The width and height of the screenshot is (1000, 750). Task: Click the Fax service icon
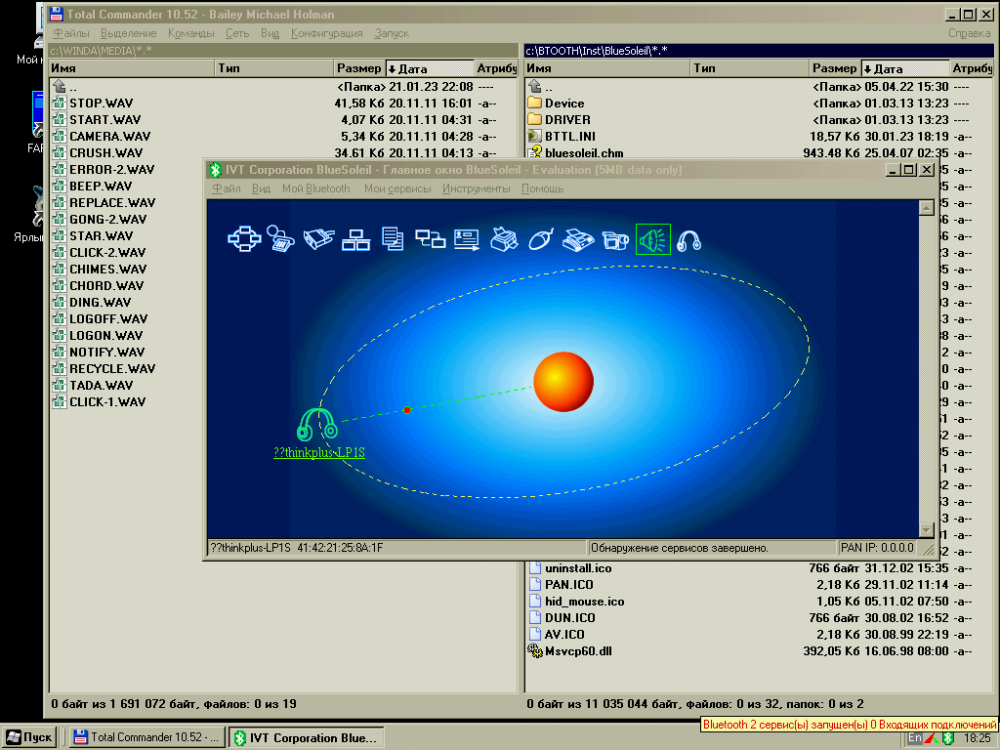pos(576,239)
